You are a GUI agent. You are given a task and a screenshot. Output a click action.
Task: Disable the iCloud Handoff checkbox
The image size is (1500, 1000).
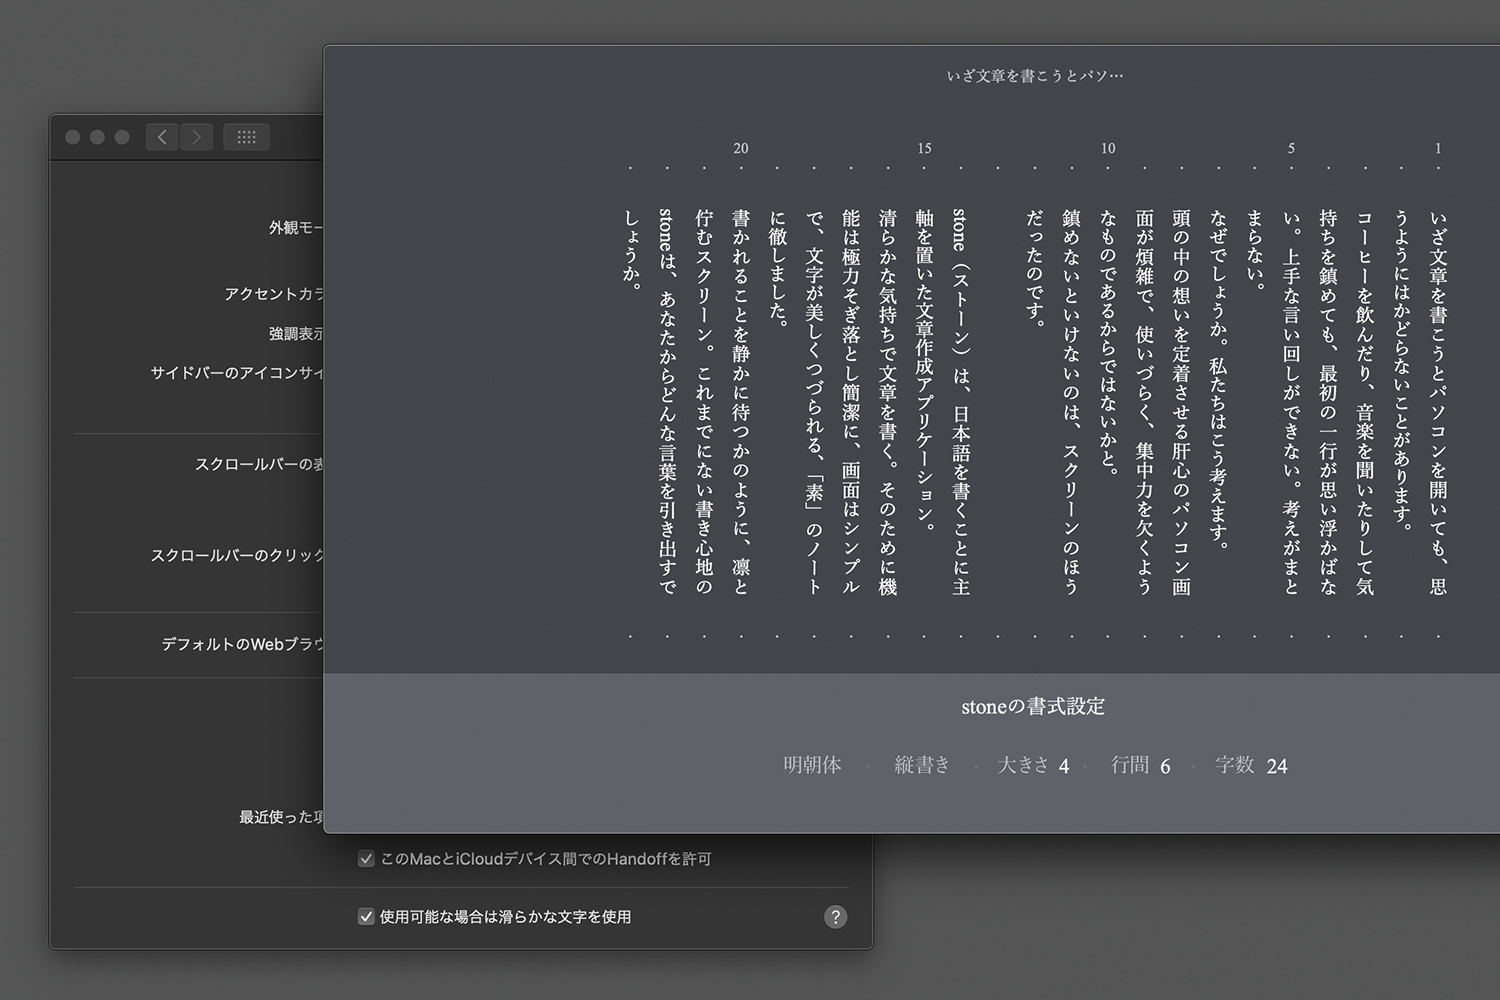[x=366, y=859]
